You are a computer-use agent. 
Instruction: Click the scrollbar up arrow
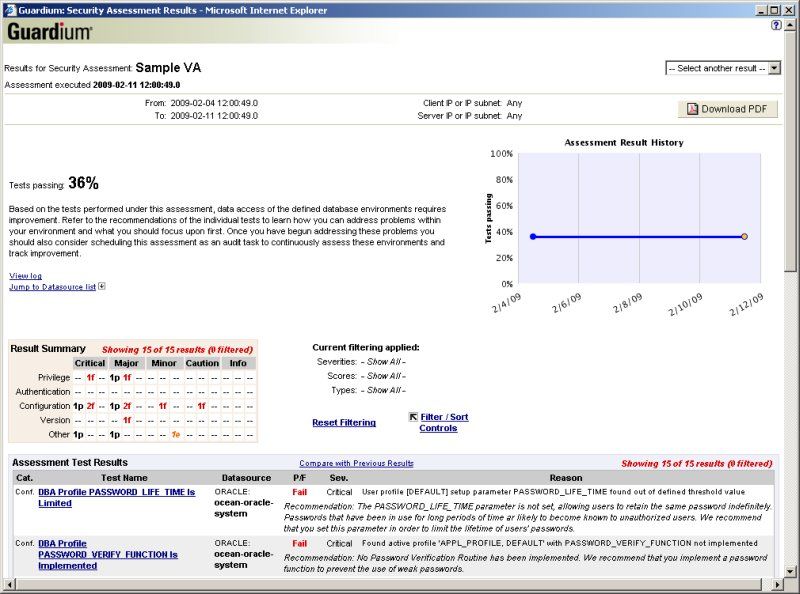tap(792, 26)
